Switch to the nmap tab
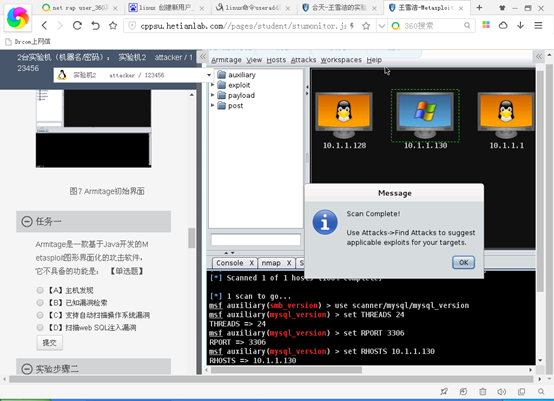The width and height of the screenshot is (554, 401). pyautogui.click(x=271, y=263)
